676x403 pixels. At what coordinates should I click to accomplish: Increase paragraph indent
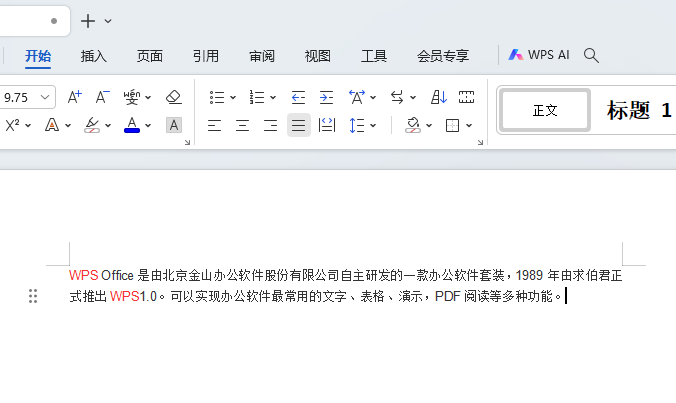(x=326, y=97)
